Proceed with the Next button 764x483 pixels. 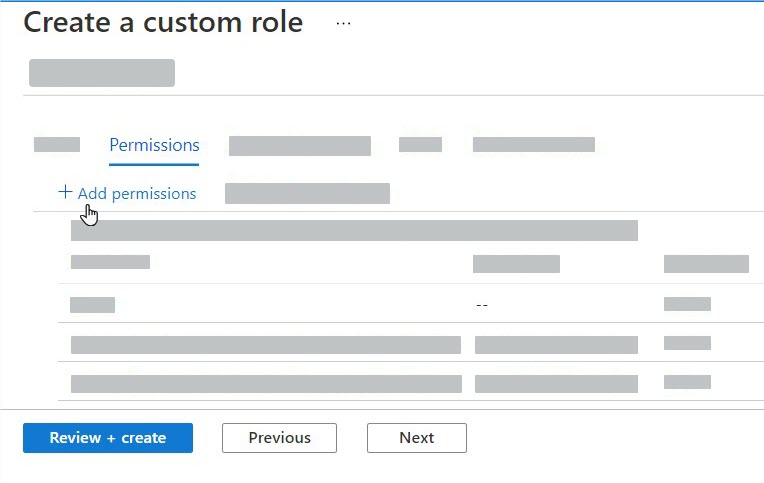coord(416,437)
